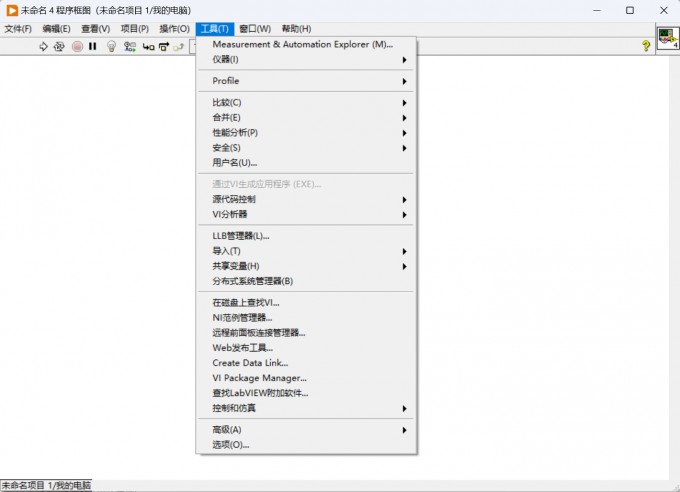
Task: Click the Step Over icon
Action: pyautogui.click(x=163, y=46)
